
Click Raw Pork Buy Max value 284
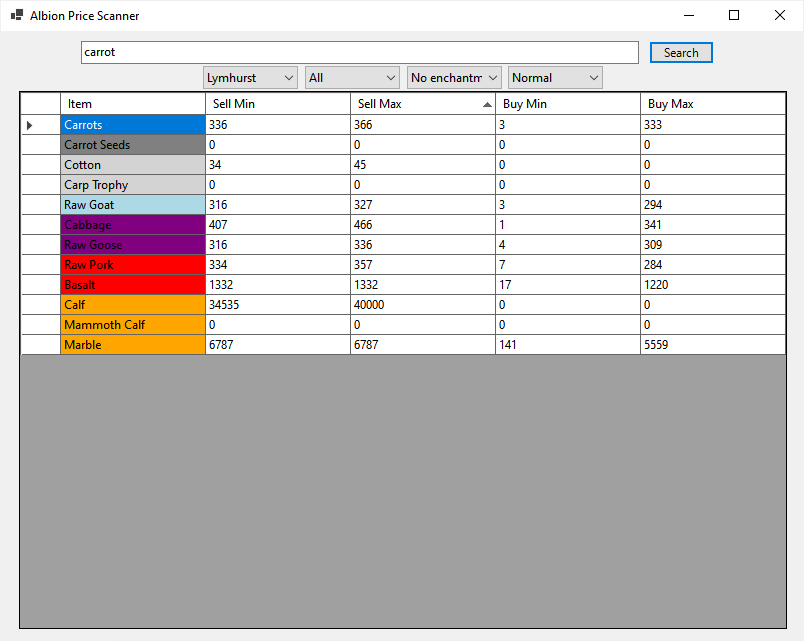click(713, 265)
